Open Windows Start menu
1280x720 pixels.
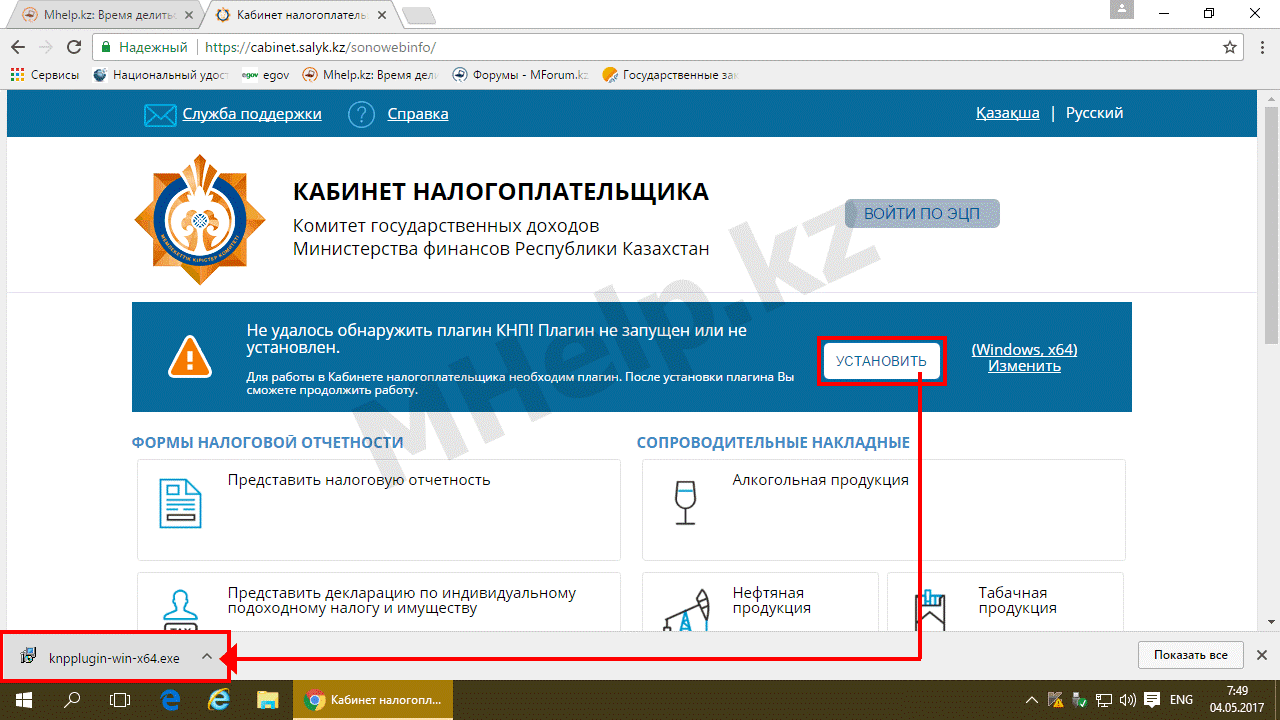23,700
